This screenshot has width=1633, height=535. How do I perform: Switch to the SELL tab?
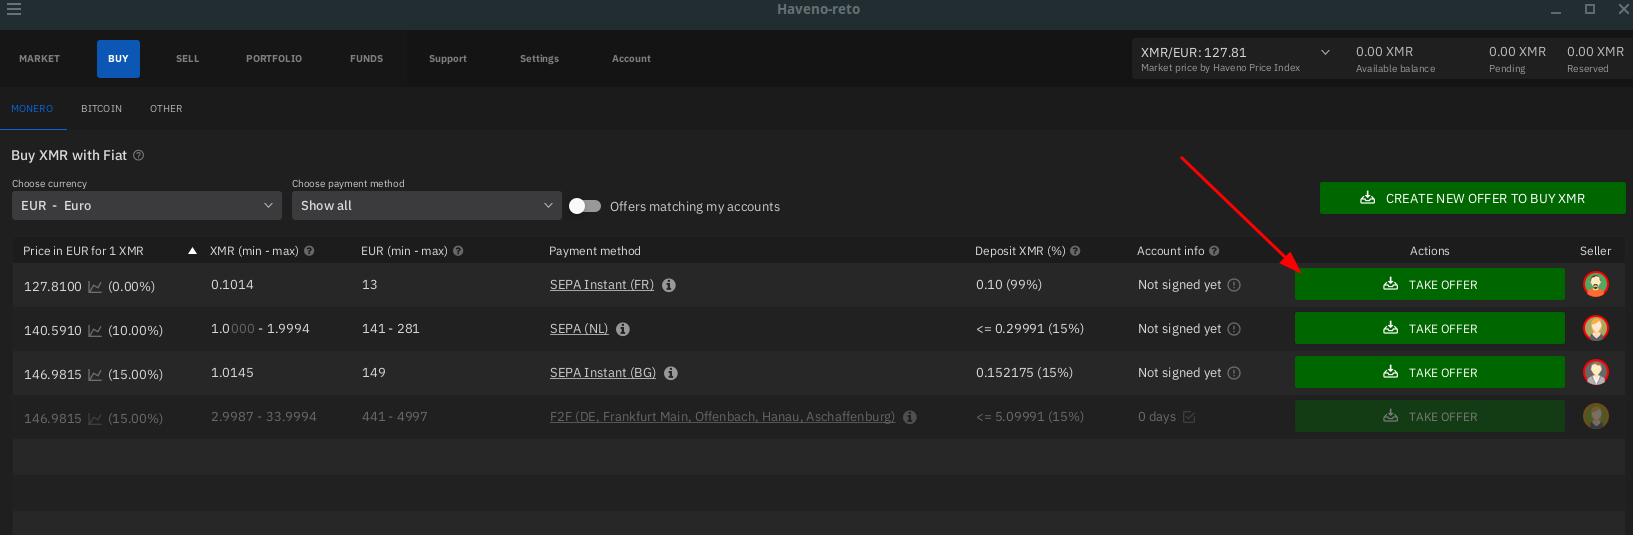pos(187,59)
